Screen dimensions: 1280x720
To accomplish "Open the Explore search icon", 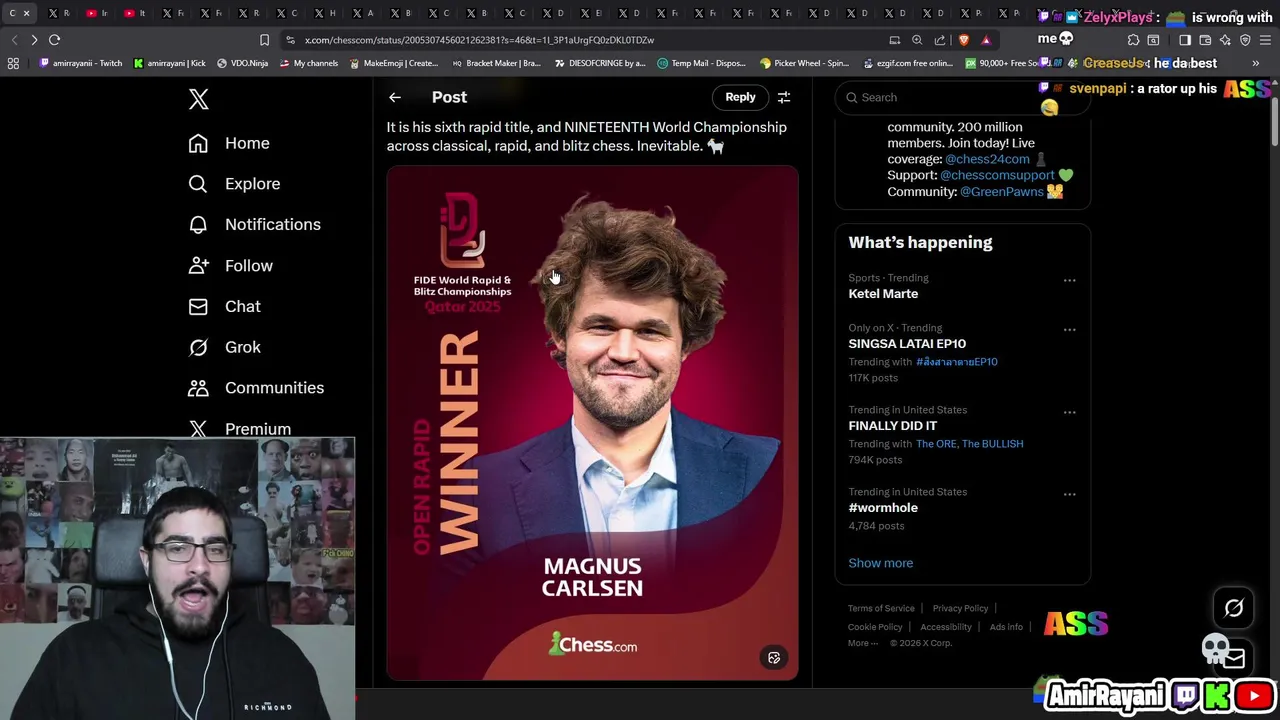I will (198, 184).
